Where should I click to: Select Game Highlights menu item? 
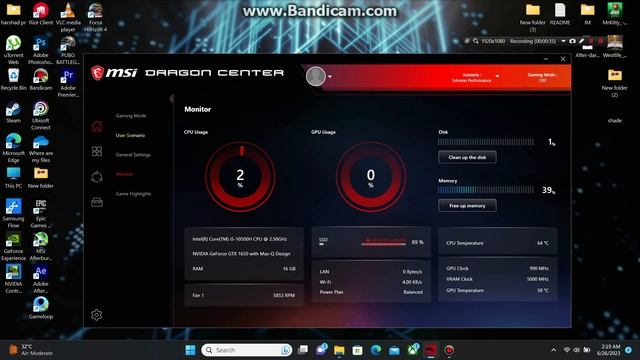[x=133, y=194]
